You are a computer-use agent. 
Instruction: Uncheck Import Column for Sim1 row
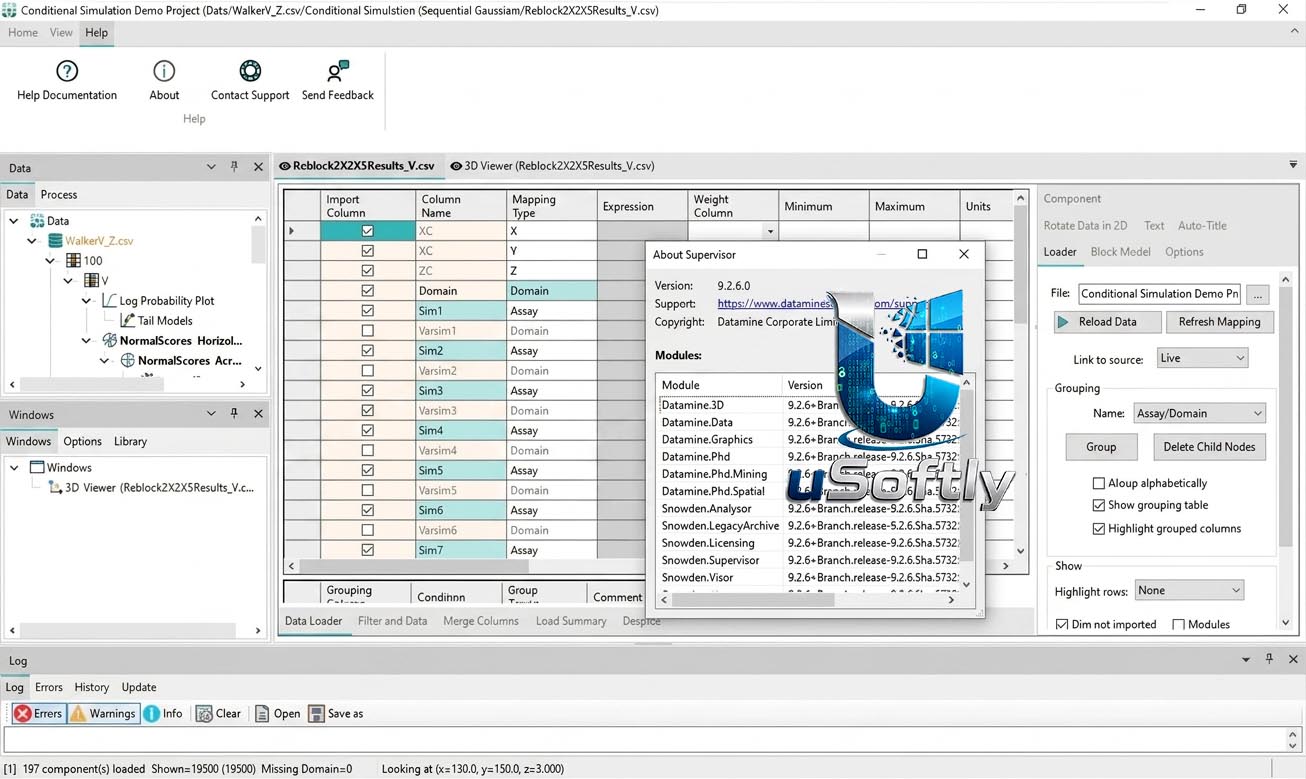point(367,311)
